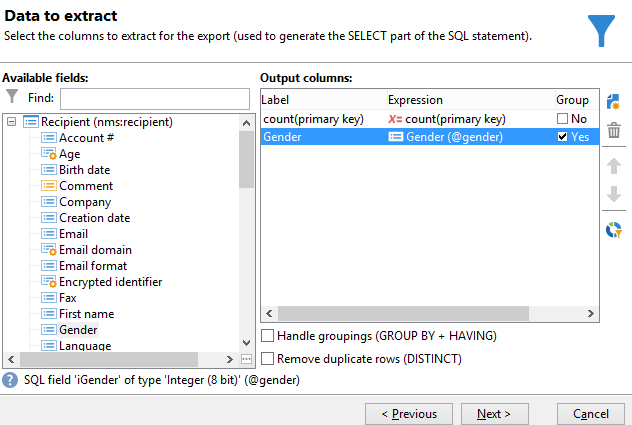This screenshot has height=425, width=632.
Task: Enable Remove duplicate rows (DISTINCT)
Action: [267, 358]
